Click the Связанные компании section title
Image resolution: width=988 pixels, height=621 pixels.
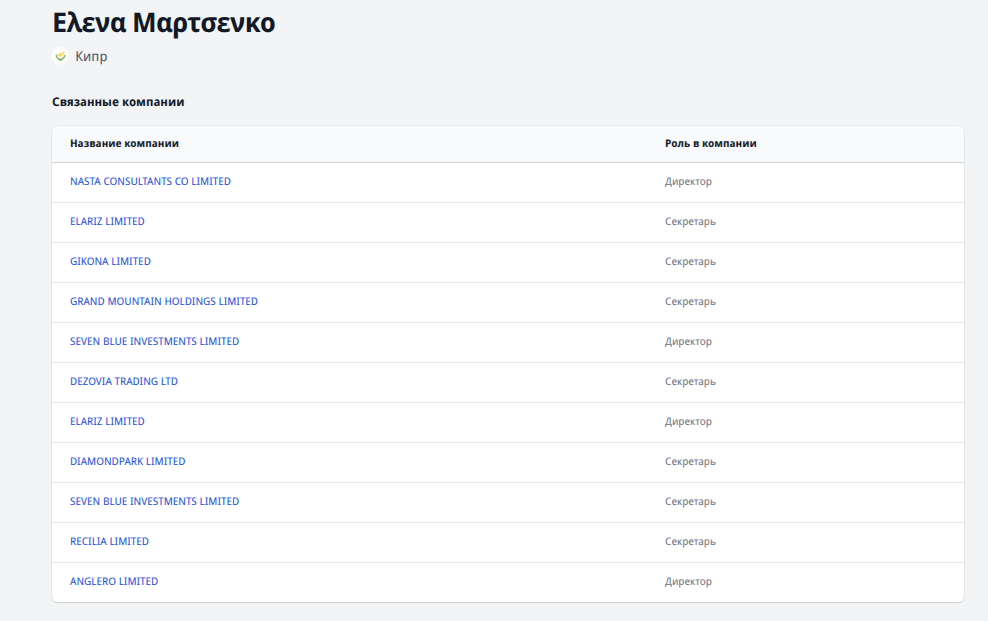tap(118, 102)
